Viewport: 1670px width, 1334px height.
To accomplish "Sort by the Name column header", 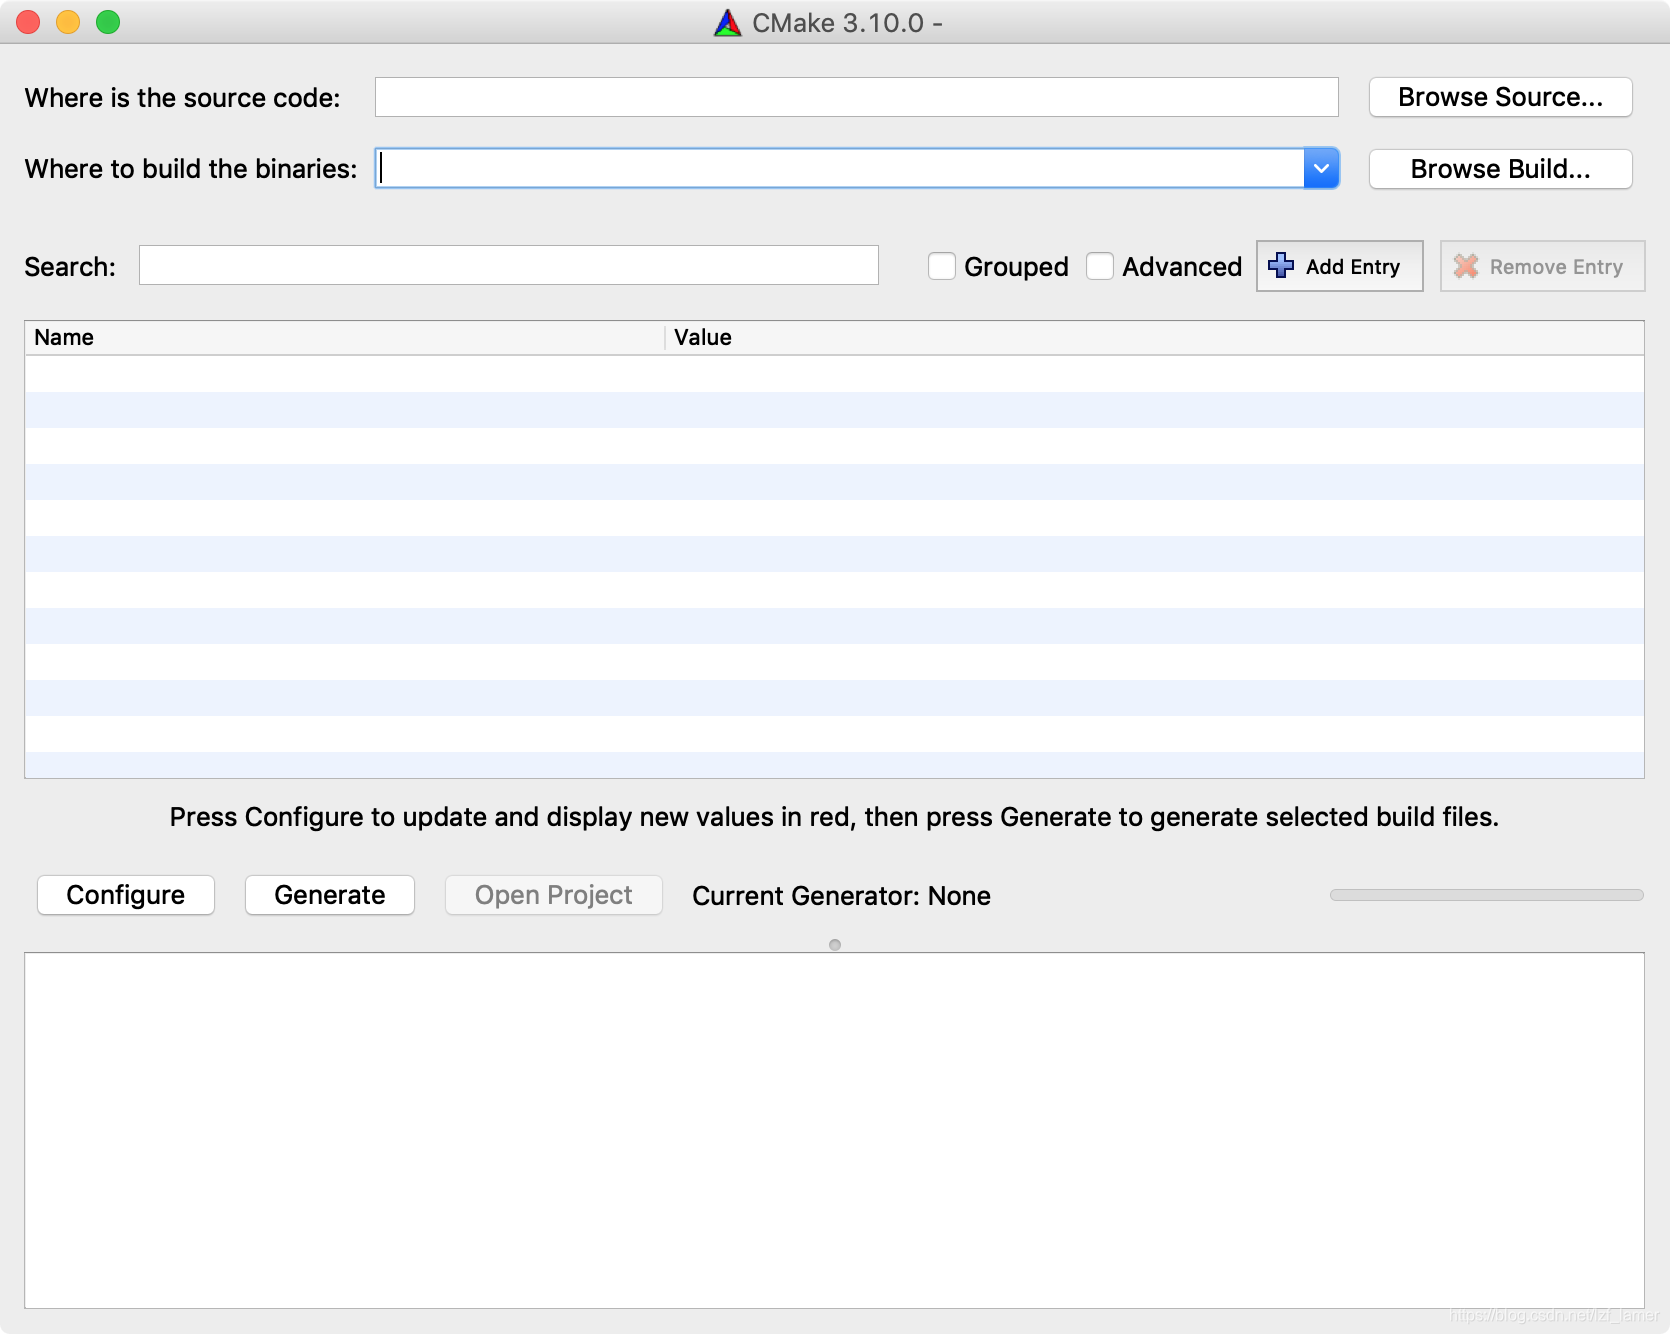I will coord(345,338).
